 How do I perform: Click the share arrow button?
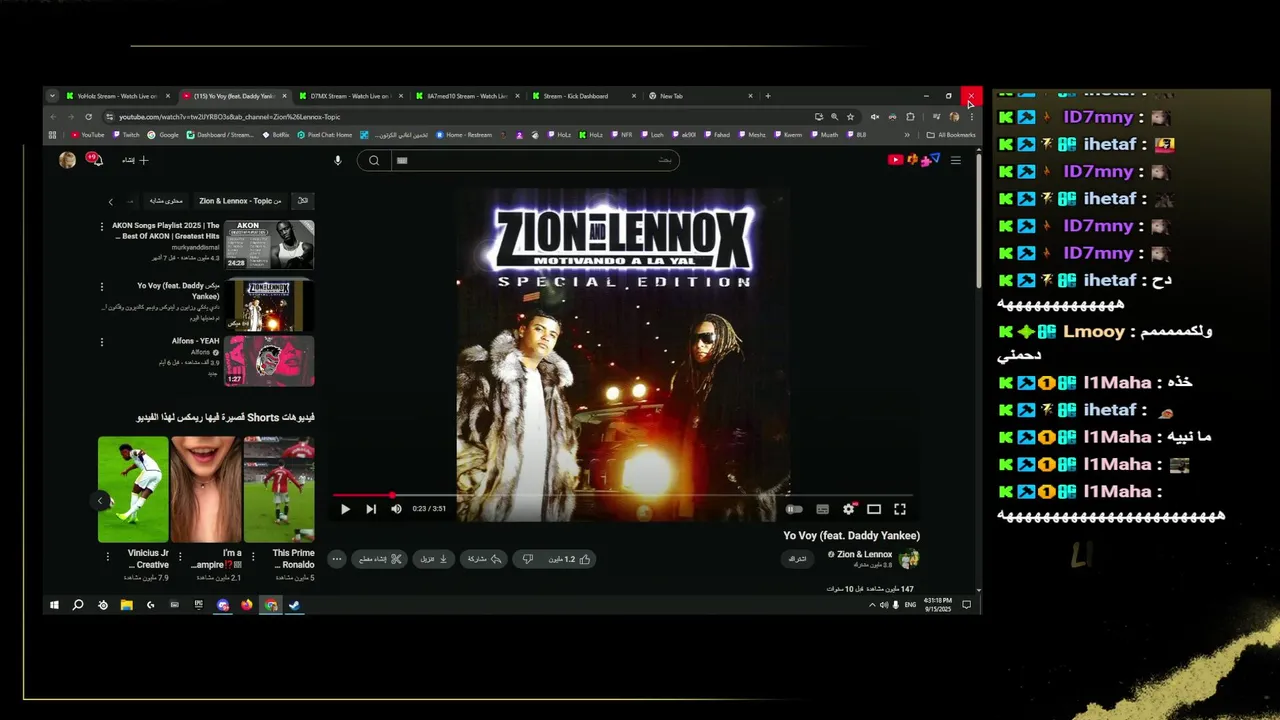pos(484,559)
